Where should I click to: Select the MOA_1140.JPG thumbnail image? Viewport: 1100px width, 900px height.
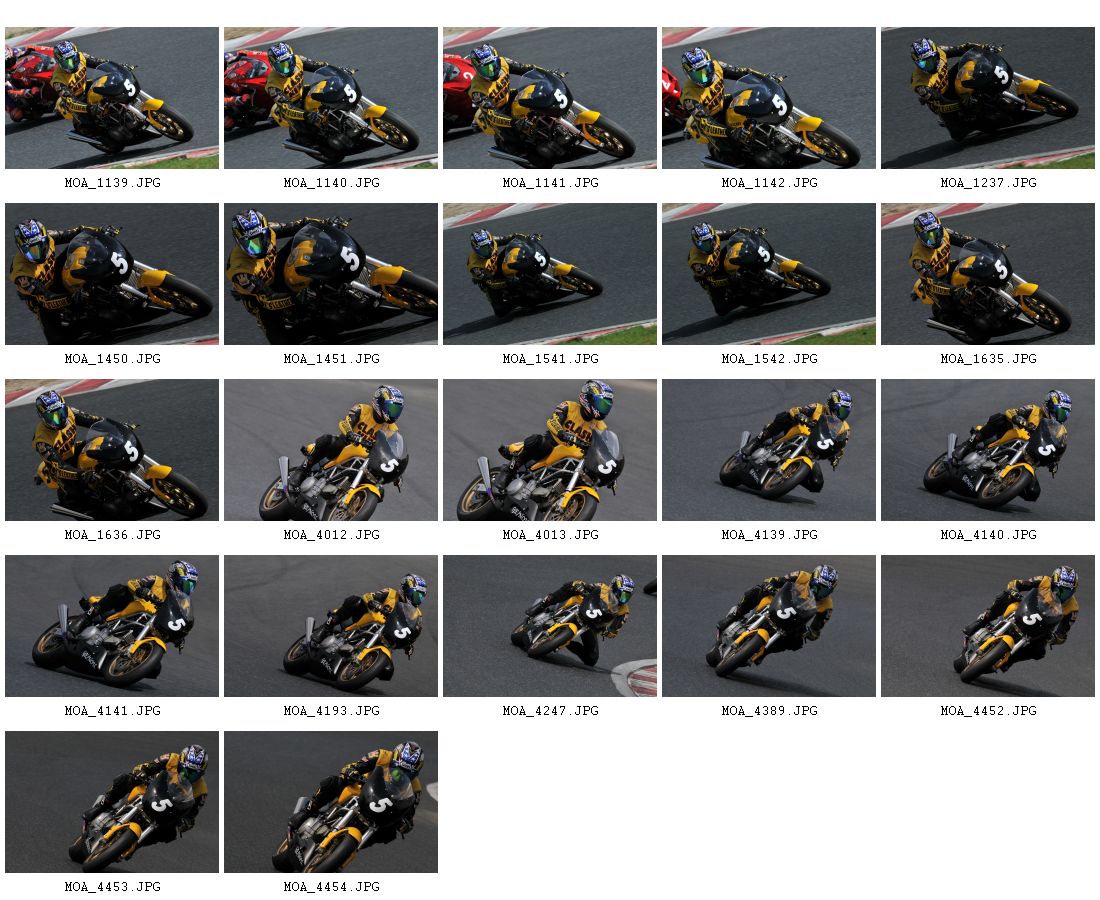tap(330, 98)
